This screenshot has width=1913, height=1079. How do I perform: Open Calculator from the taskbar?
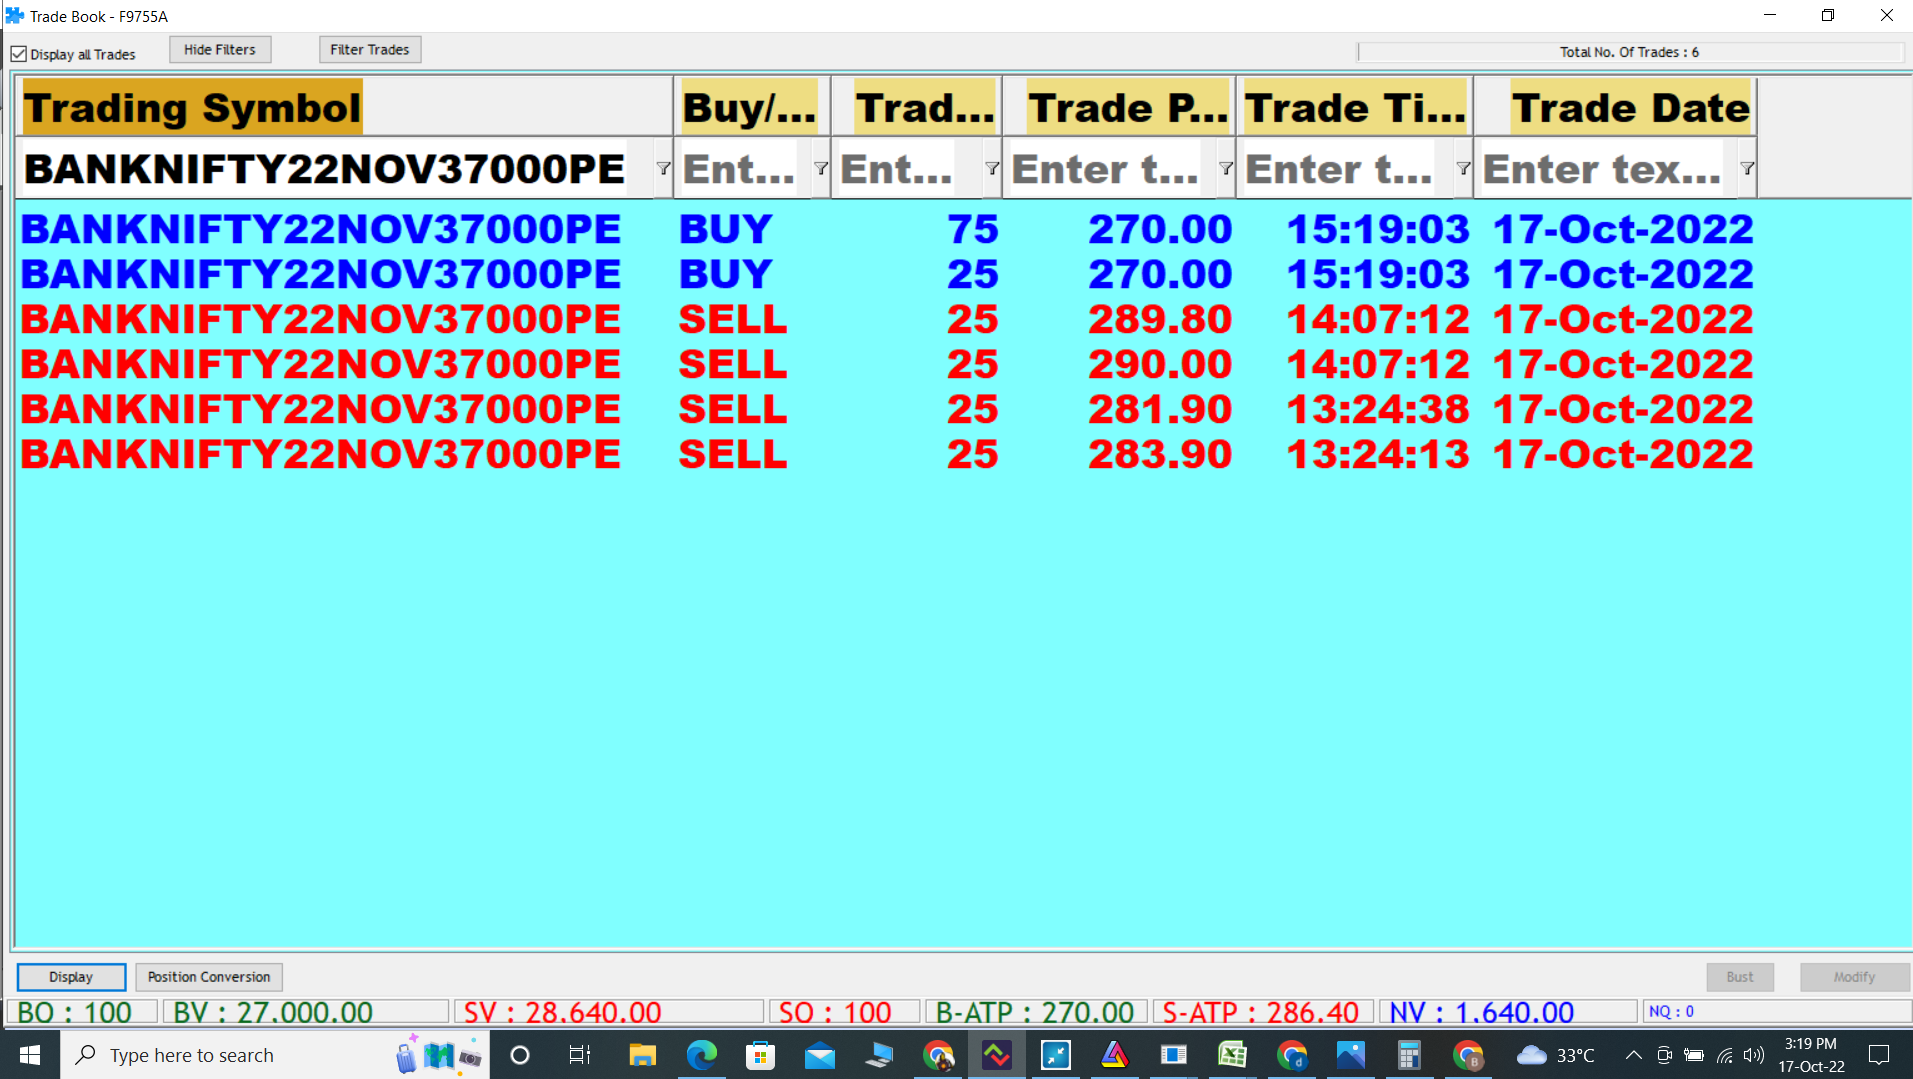click(1409, 1055)
